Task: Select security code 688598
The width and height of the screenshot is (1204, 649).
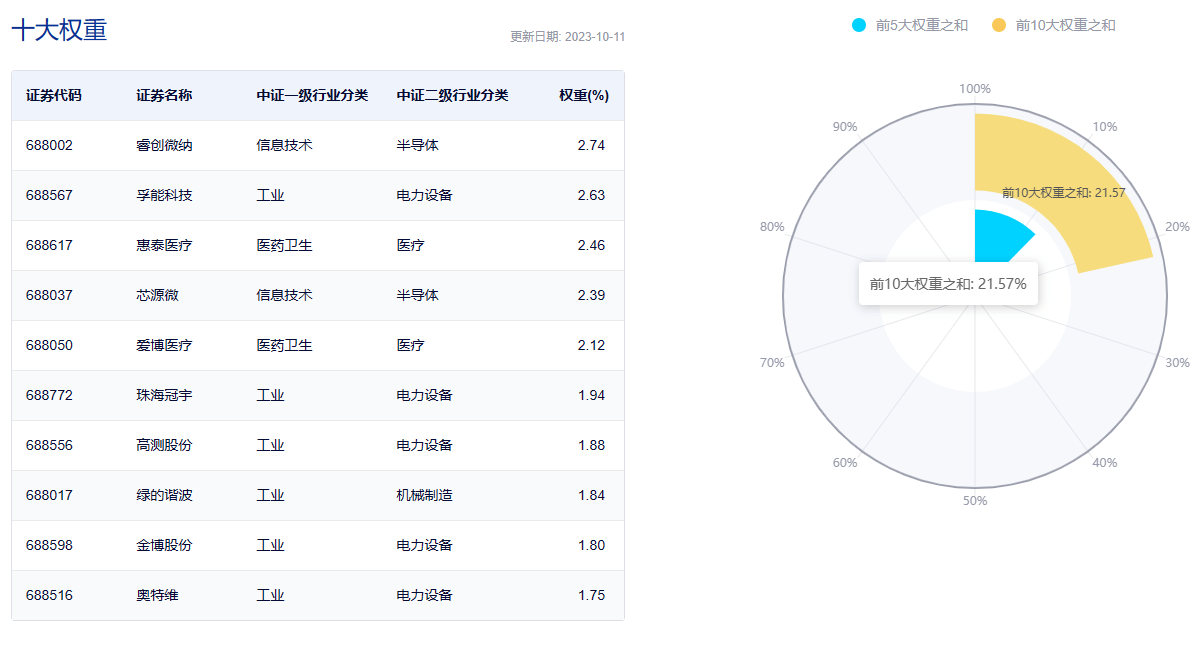Action: tap(49, 545)
